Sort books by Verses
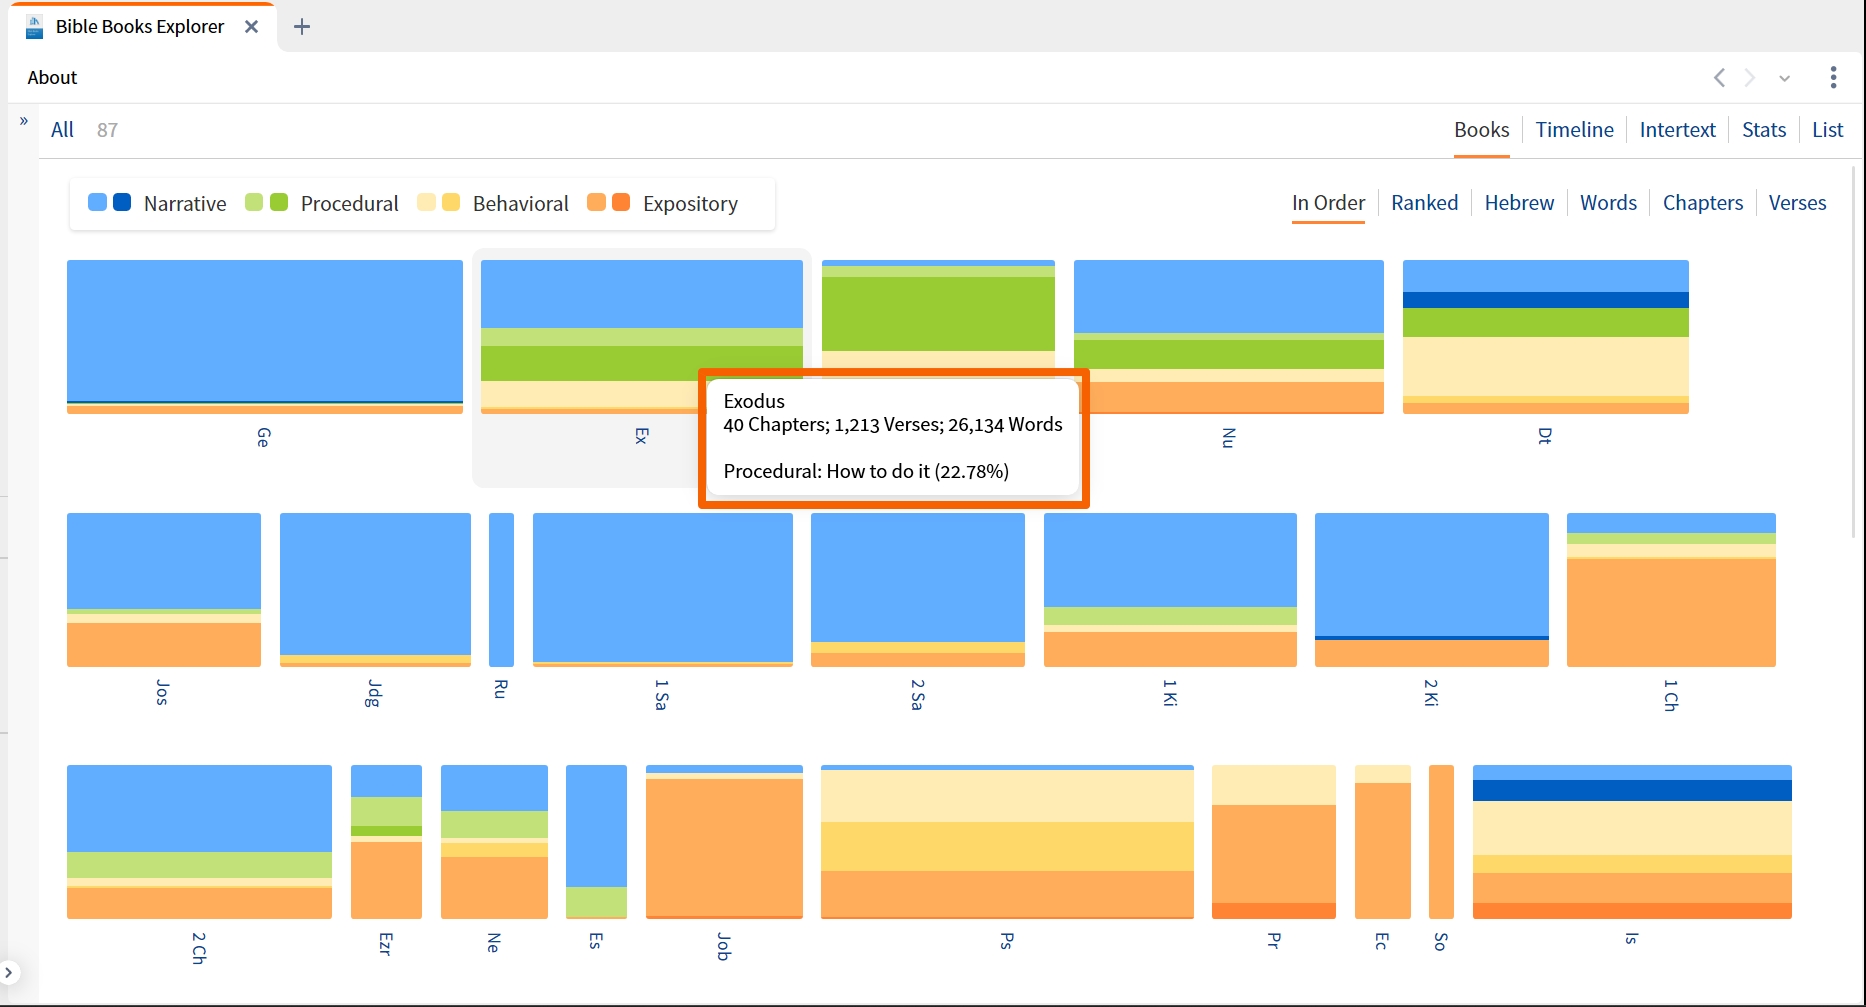Image resolution: width=1866 pixels, height=1007 pixels. tap(1797, 203)
